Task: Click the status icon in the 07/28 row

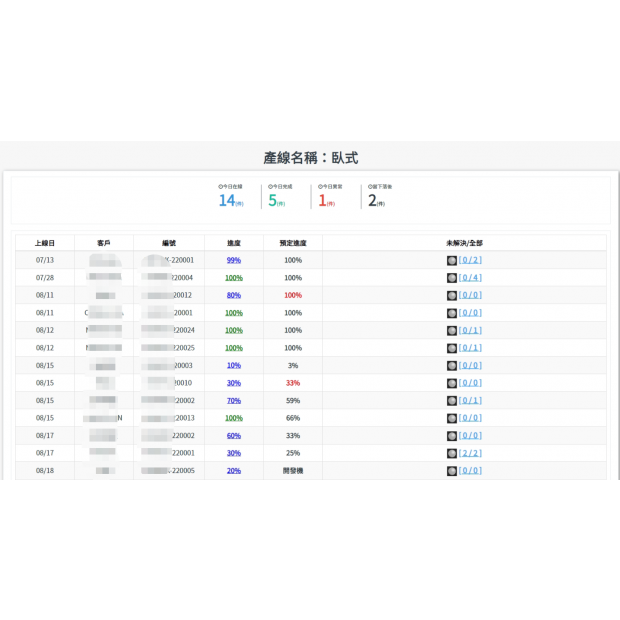Action: coord(452,278)
